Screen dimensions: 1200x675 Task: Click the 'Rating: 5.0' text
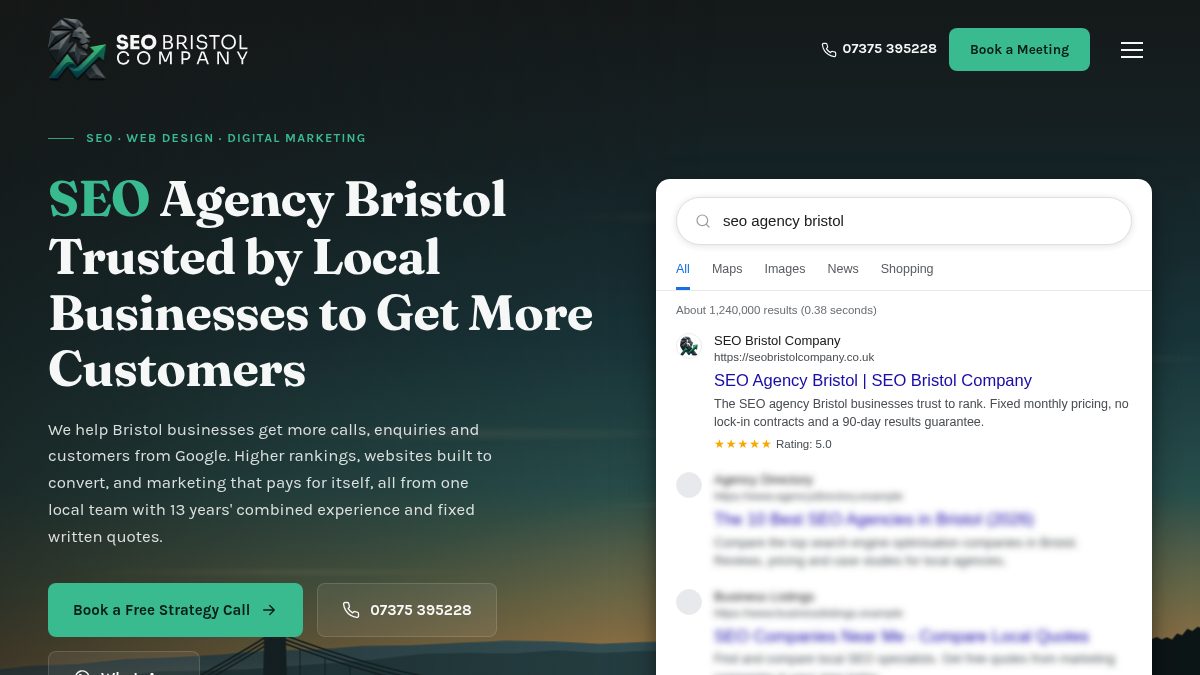804,444
